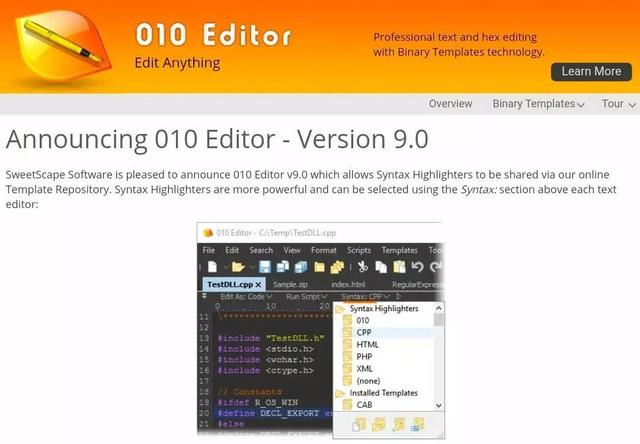Click the code line #include <stdio.h>
The width and height of the screenshot is (640, 444).
pyautogui.click(x=265, y=349)
